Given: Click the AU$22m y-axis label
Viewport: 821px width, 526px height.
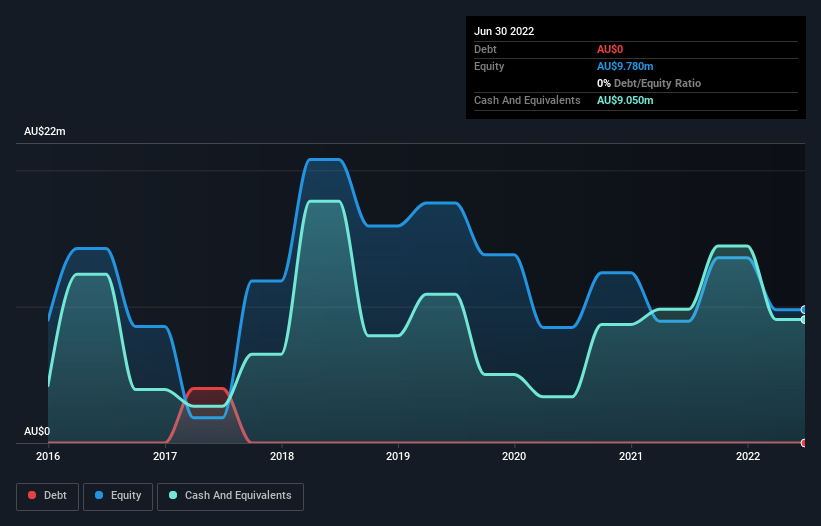Looking at the screenshot, I should pyautogui.click(x=45, y=131).
